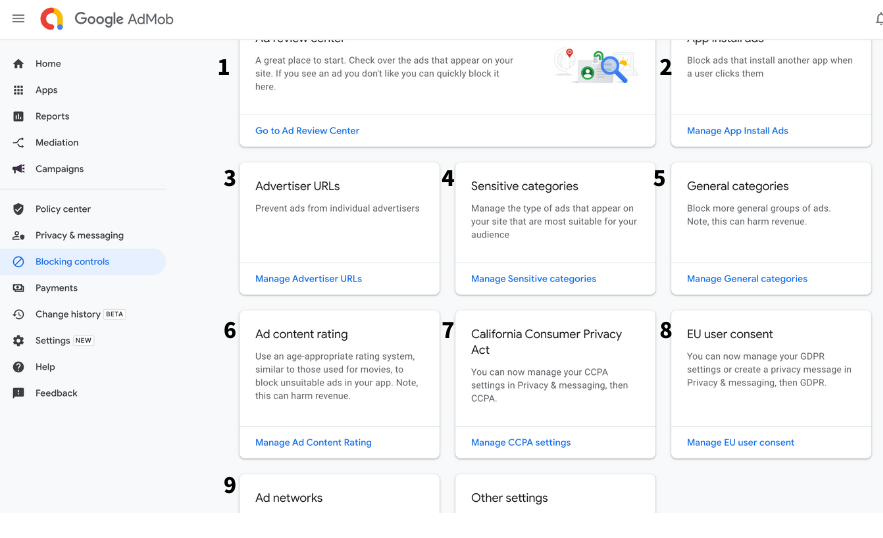Open the hamburger main menu icon
The width and height of the screenshot is (883, 538).
(18, 19)
